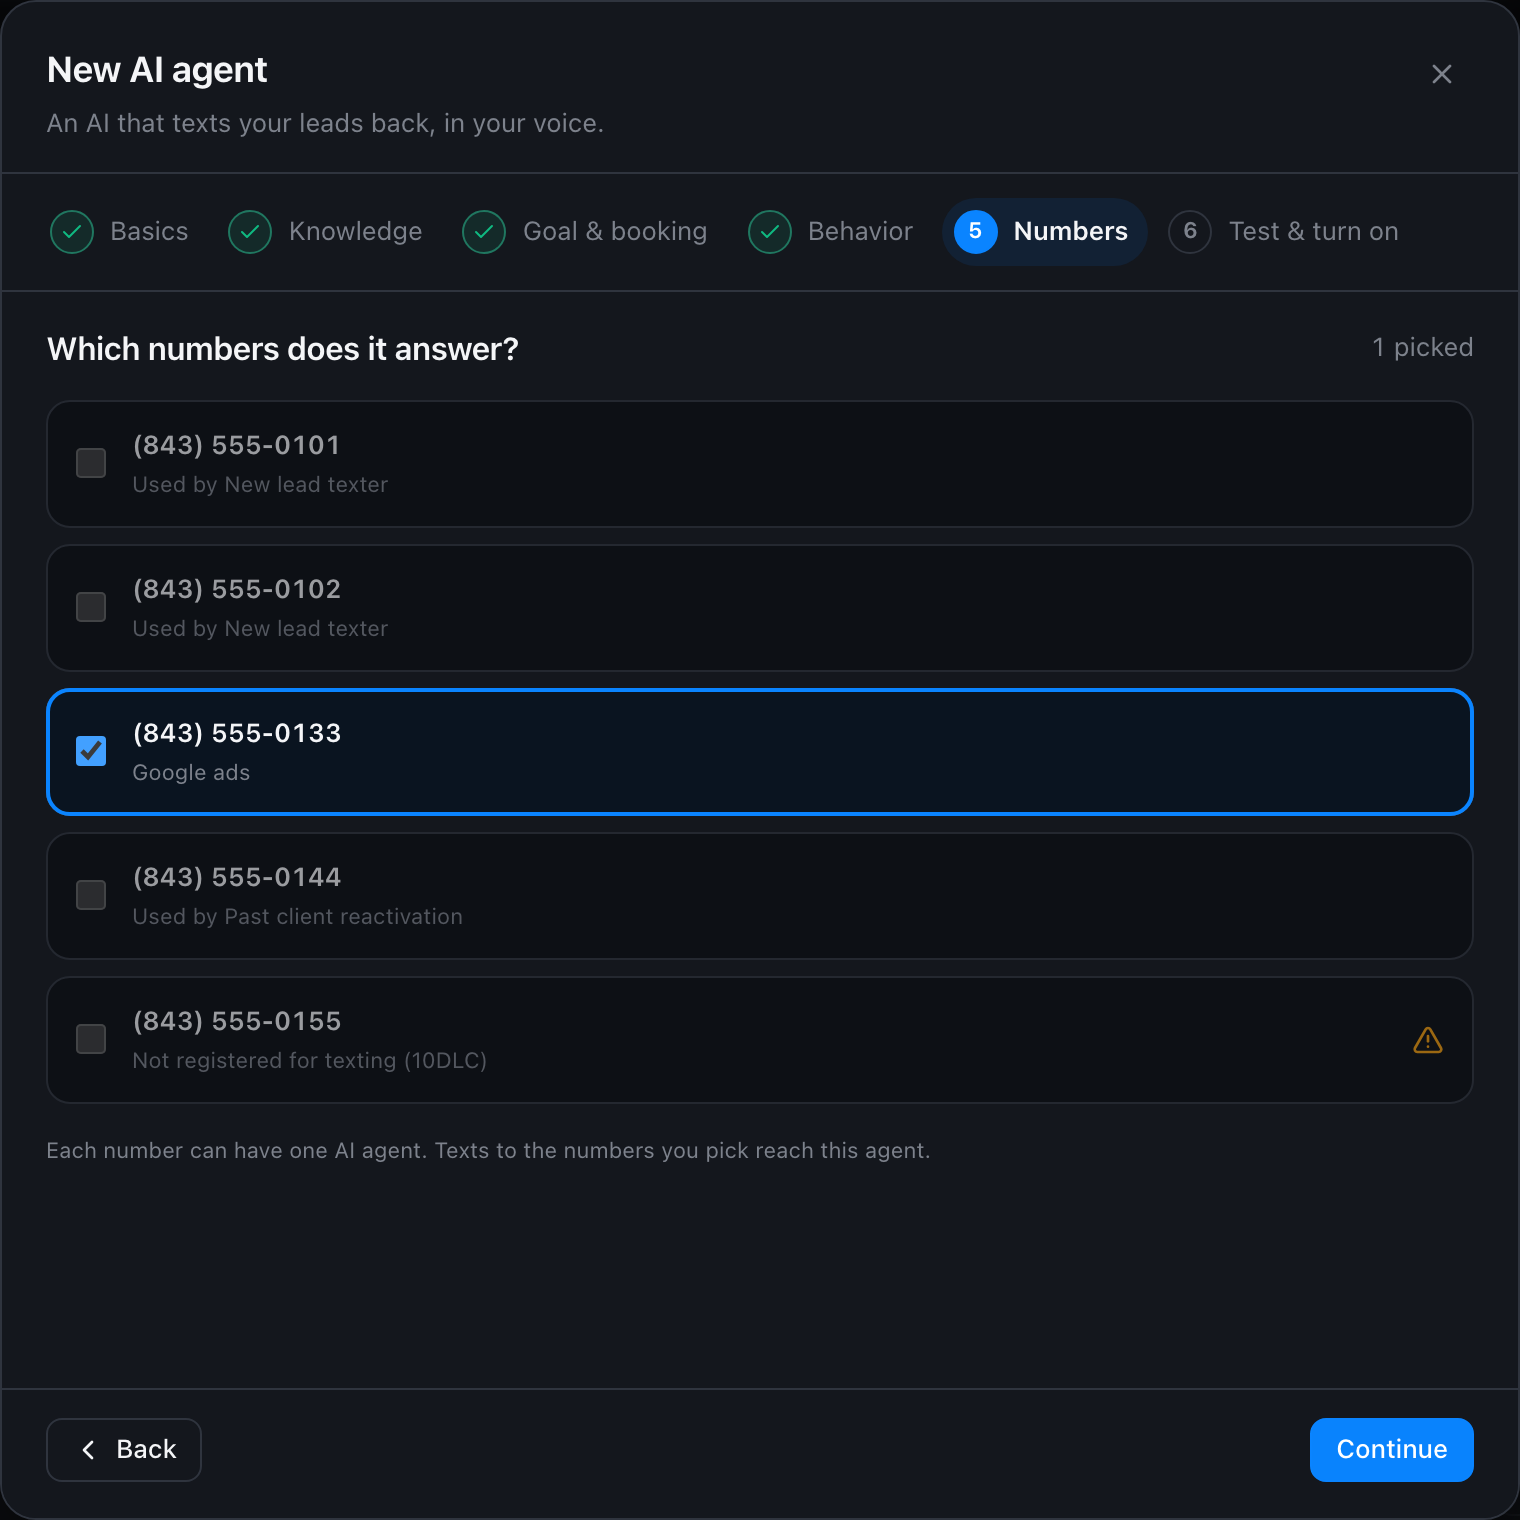Click the step 6 number badge
The width and height of the screenshot is (1520, 1520).
(1190, 232)
